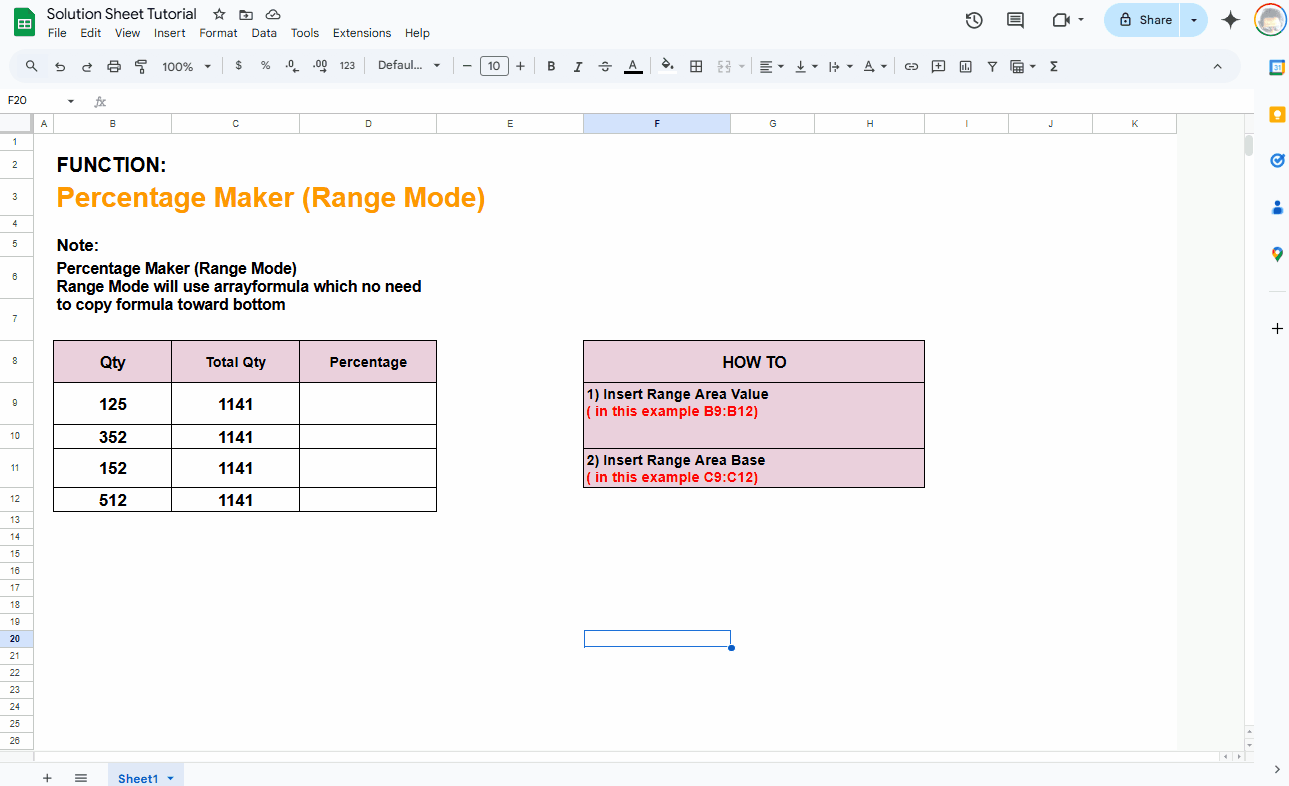Screen dimensions: 1289x786
Task: Open all comments panel
Action: coord(1015,20)
